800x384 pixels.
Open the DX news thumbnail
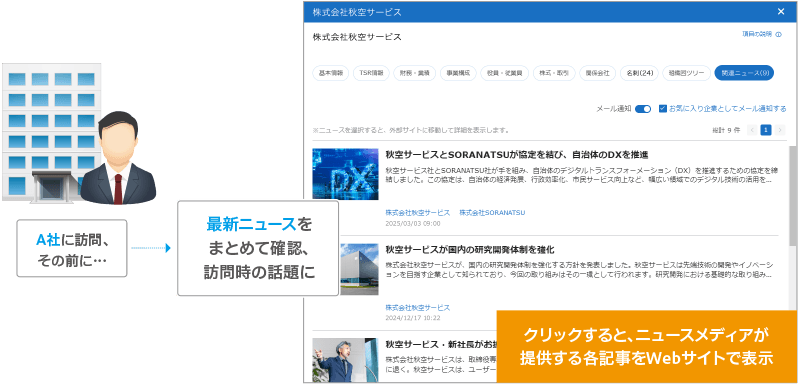[x=345, y=174]
